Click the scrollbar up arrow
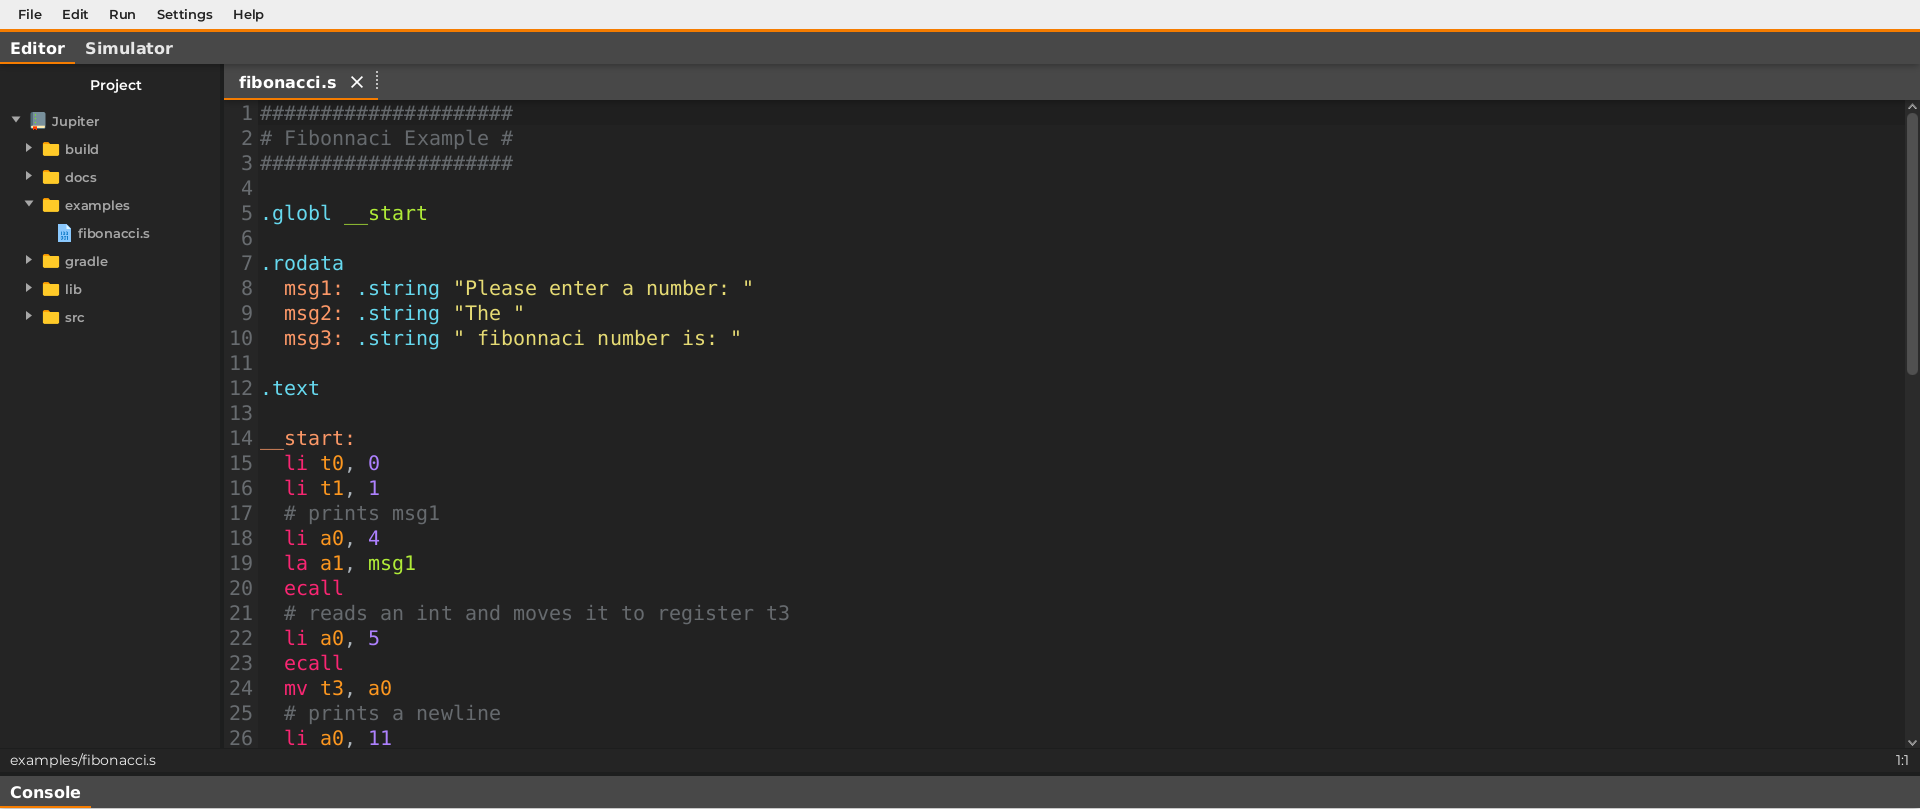Image resolution: width=1920 pixels, height=809 pixels. click(x=1912, y=106)
